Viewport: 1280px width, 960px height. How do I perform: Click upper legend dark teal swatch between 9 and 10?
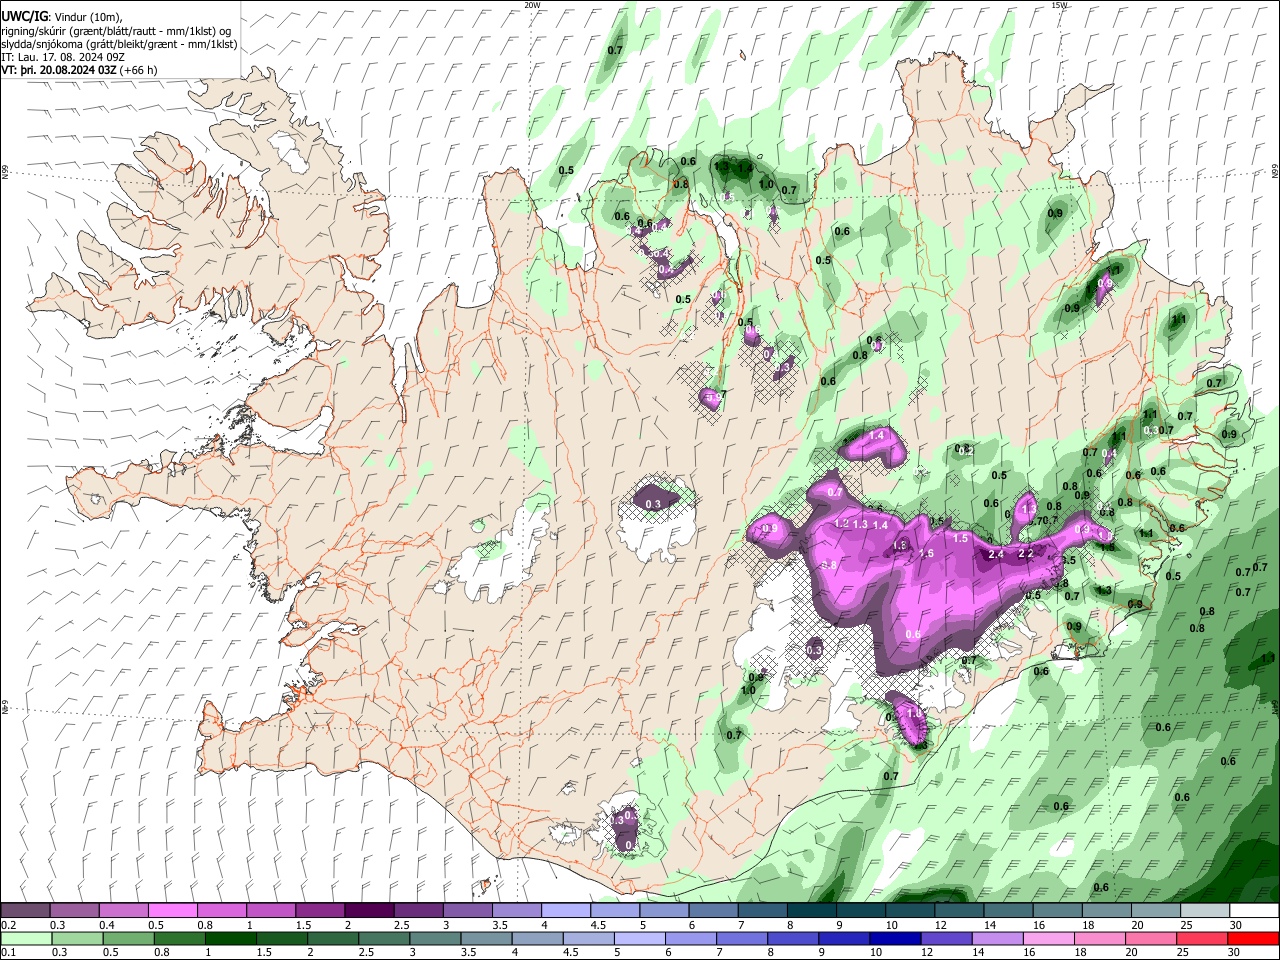(x=861, y=911)
